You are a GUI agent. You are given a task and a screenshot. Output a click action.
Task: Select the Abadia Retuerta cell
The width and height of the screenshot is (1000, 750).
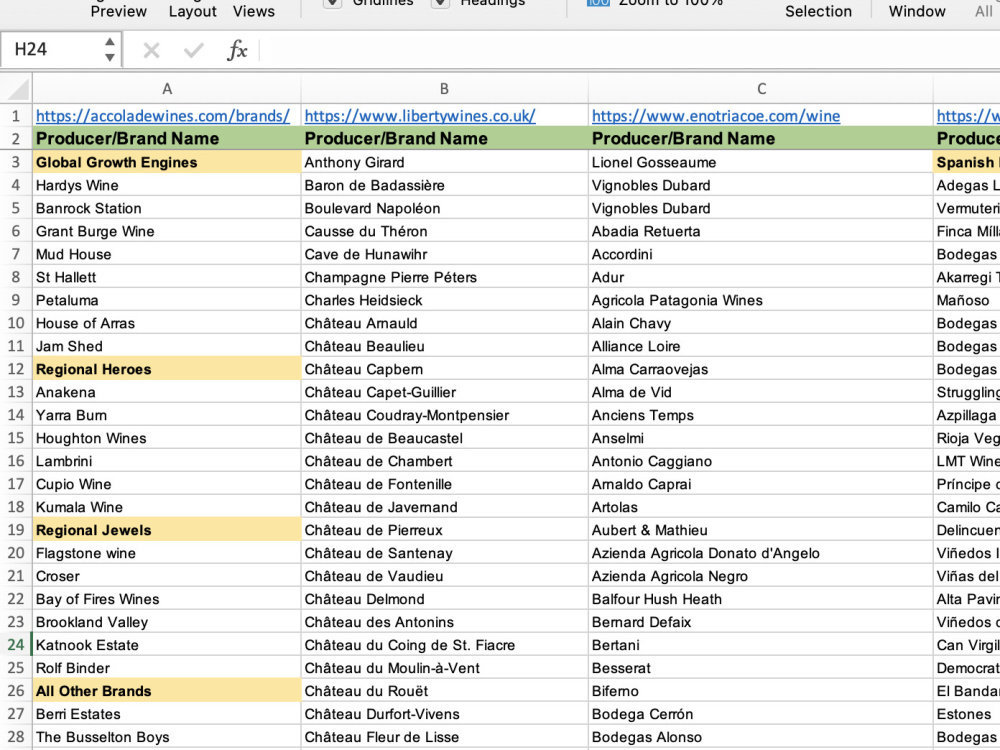[761, 231]
